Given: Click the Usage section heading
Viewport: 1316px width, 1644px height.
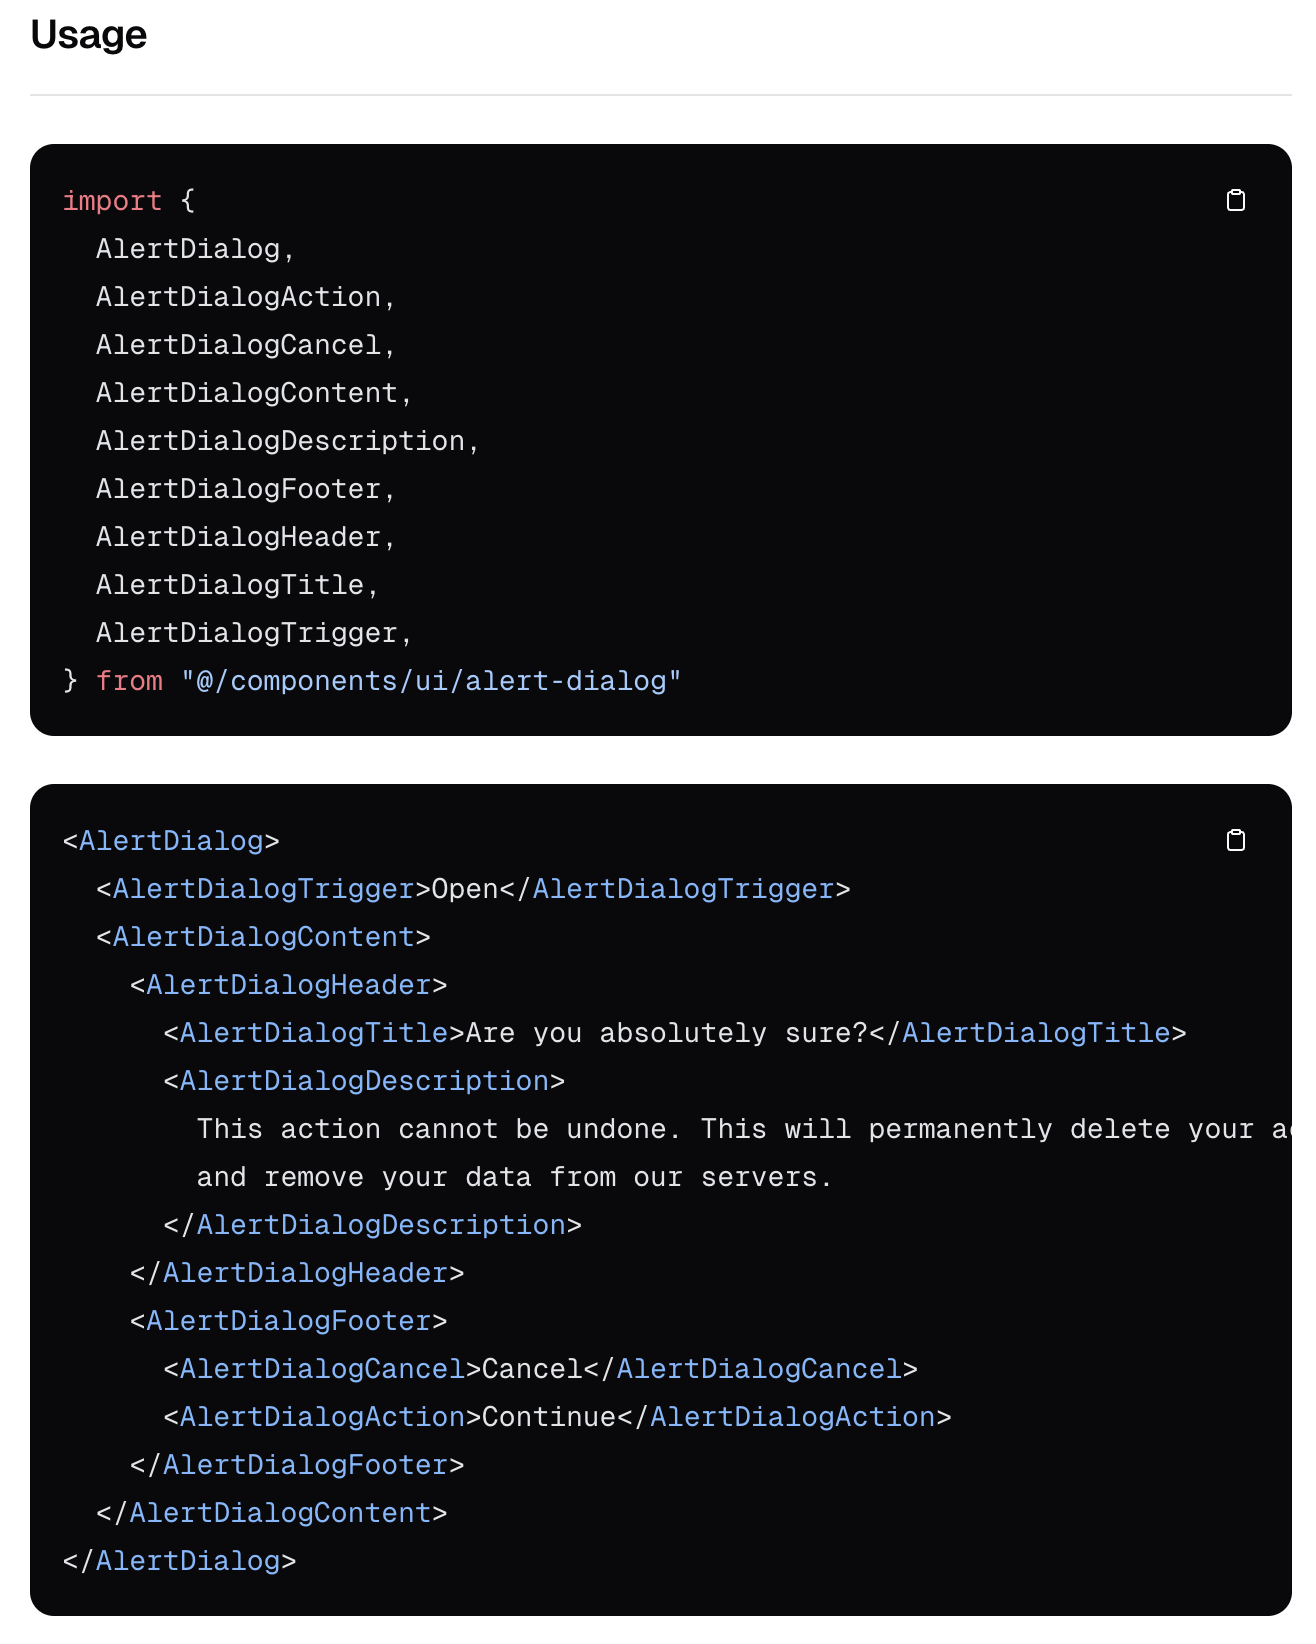Looking at the screenshot, I should 89,35.
